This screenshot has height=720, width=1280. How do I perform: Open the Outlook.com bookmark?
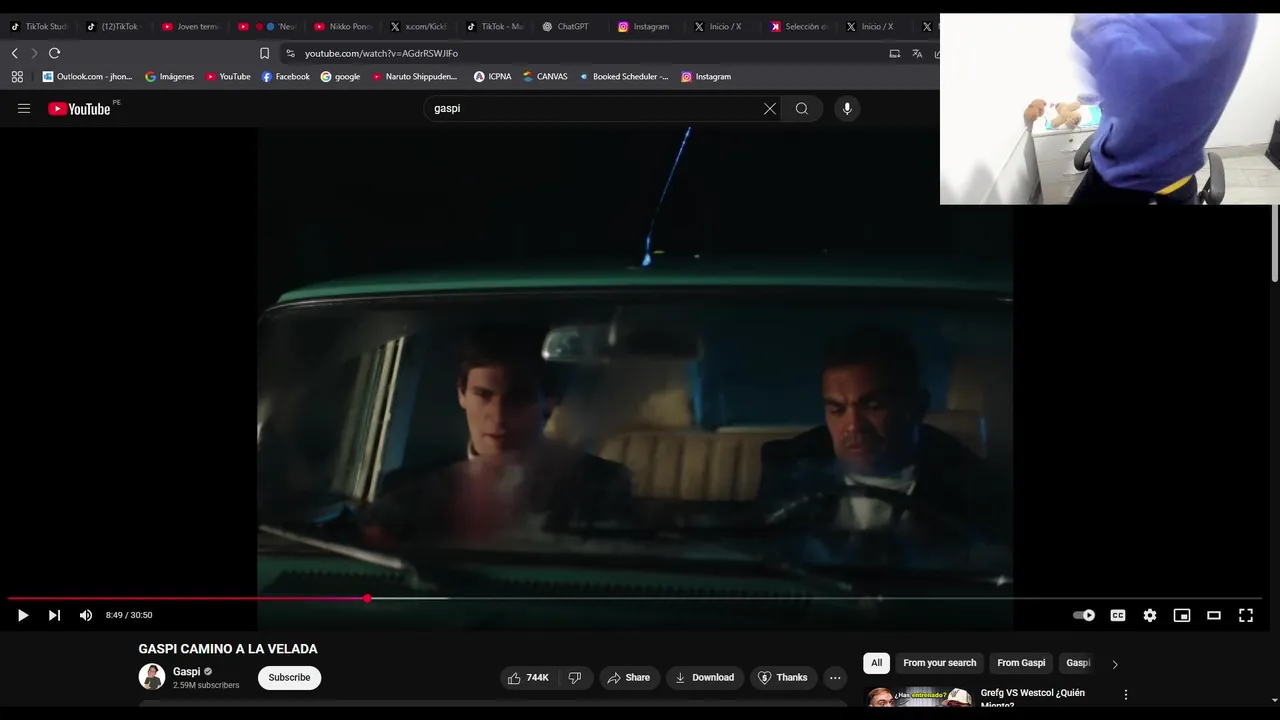coord(87,76)
